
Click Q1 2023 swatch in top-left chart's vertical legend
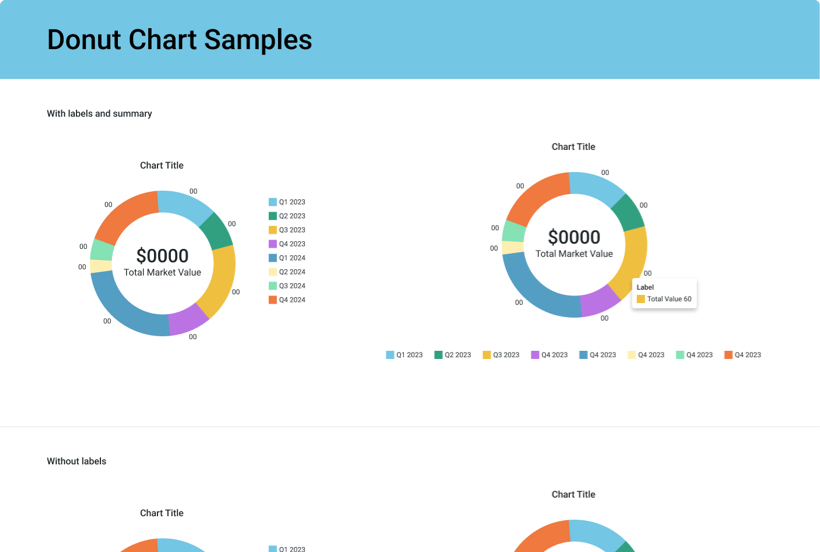[x=273, y=202]
